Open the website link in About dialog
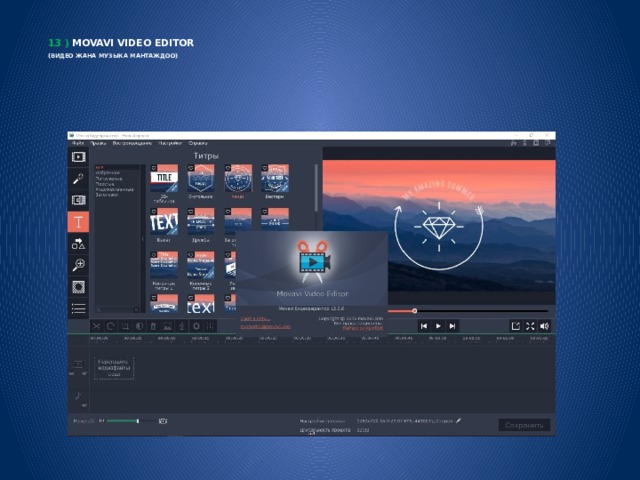640x480 pixels. click(x=255, y=319)
